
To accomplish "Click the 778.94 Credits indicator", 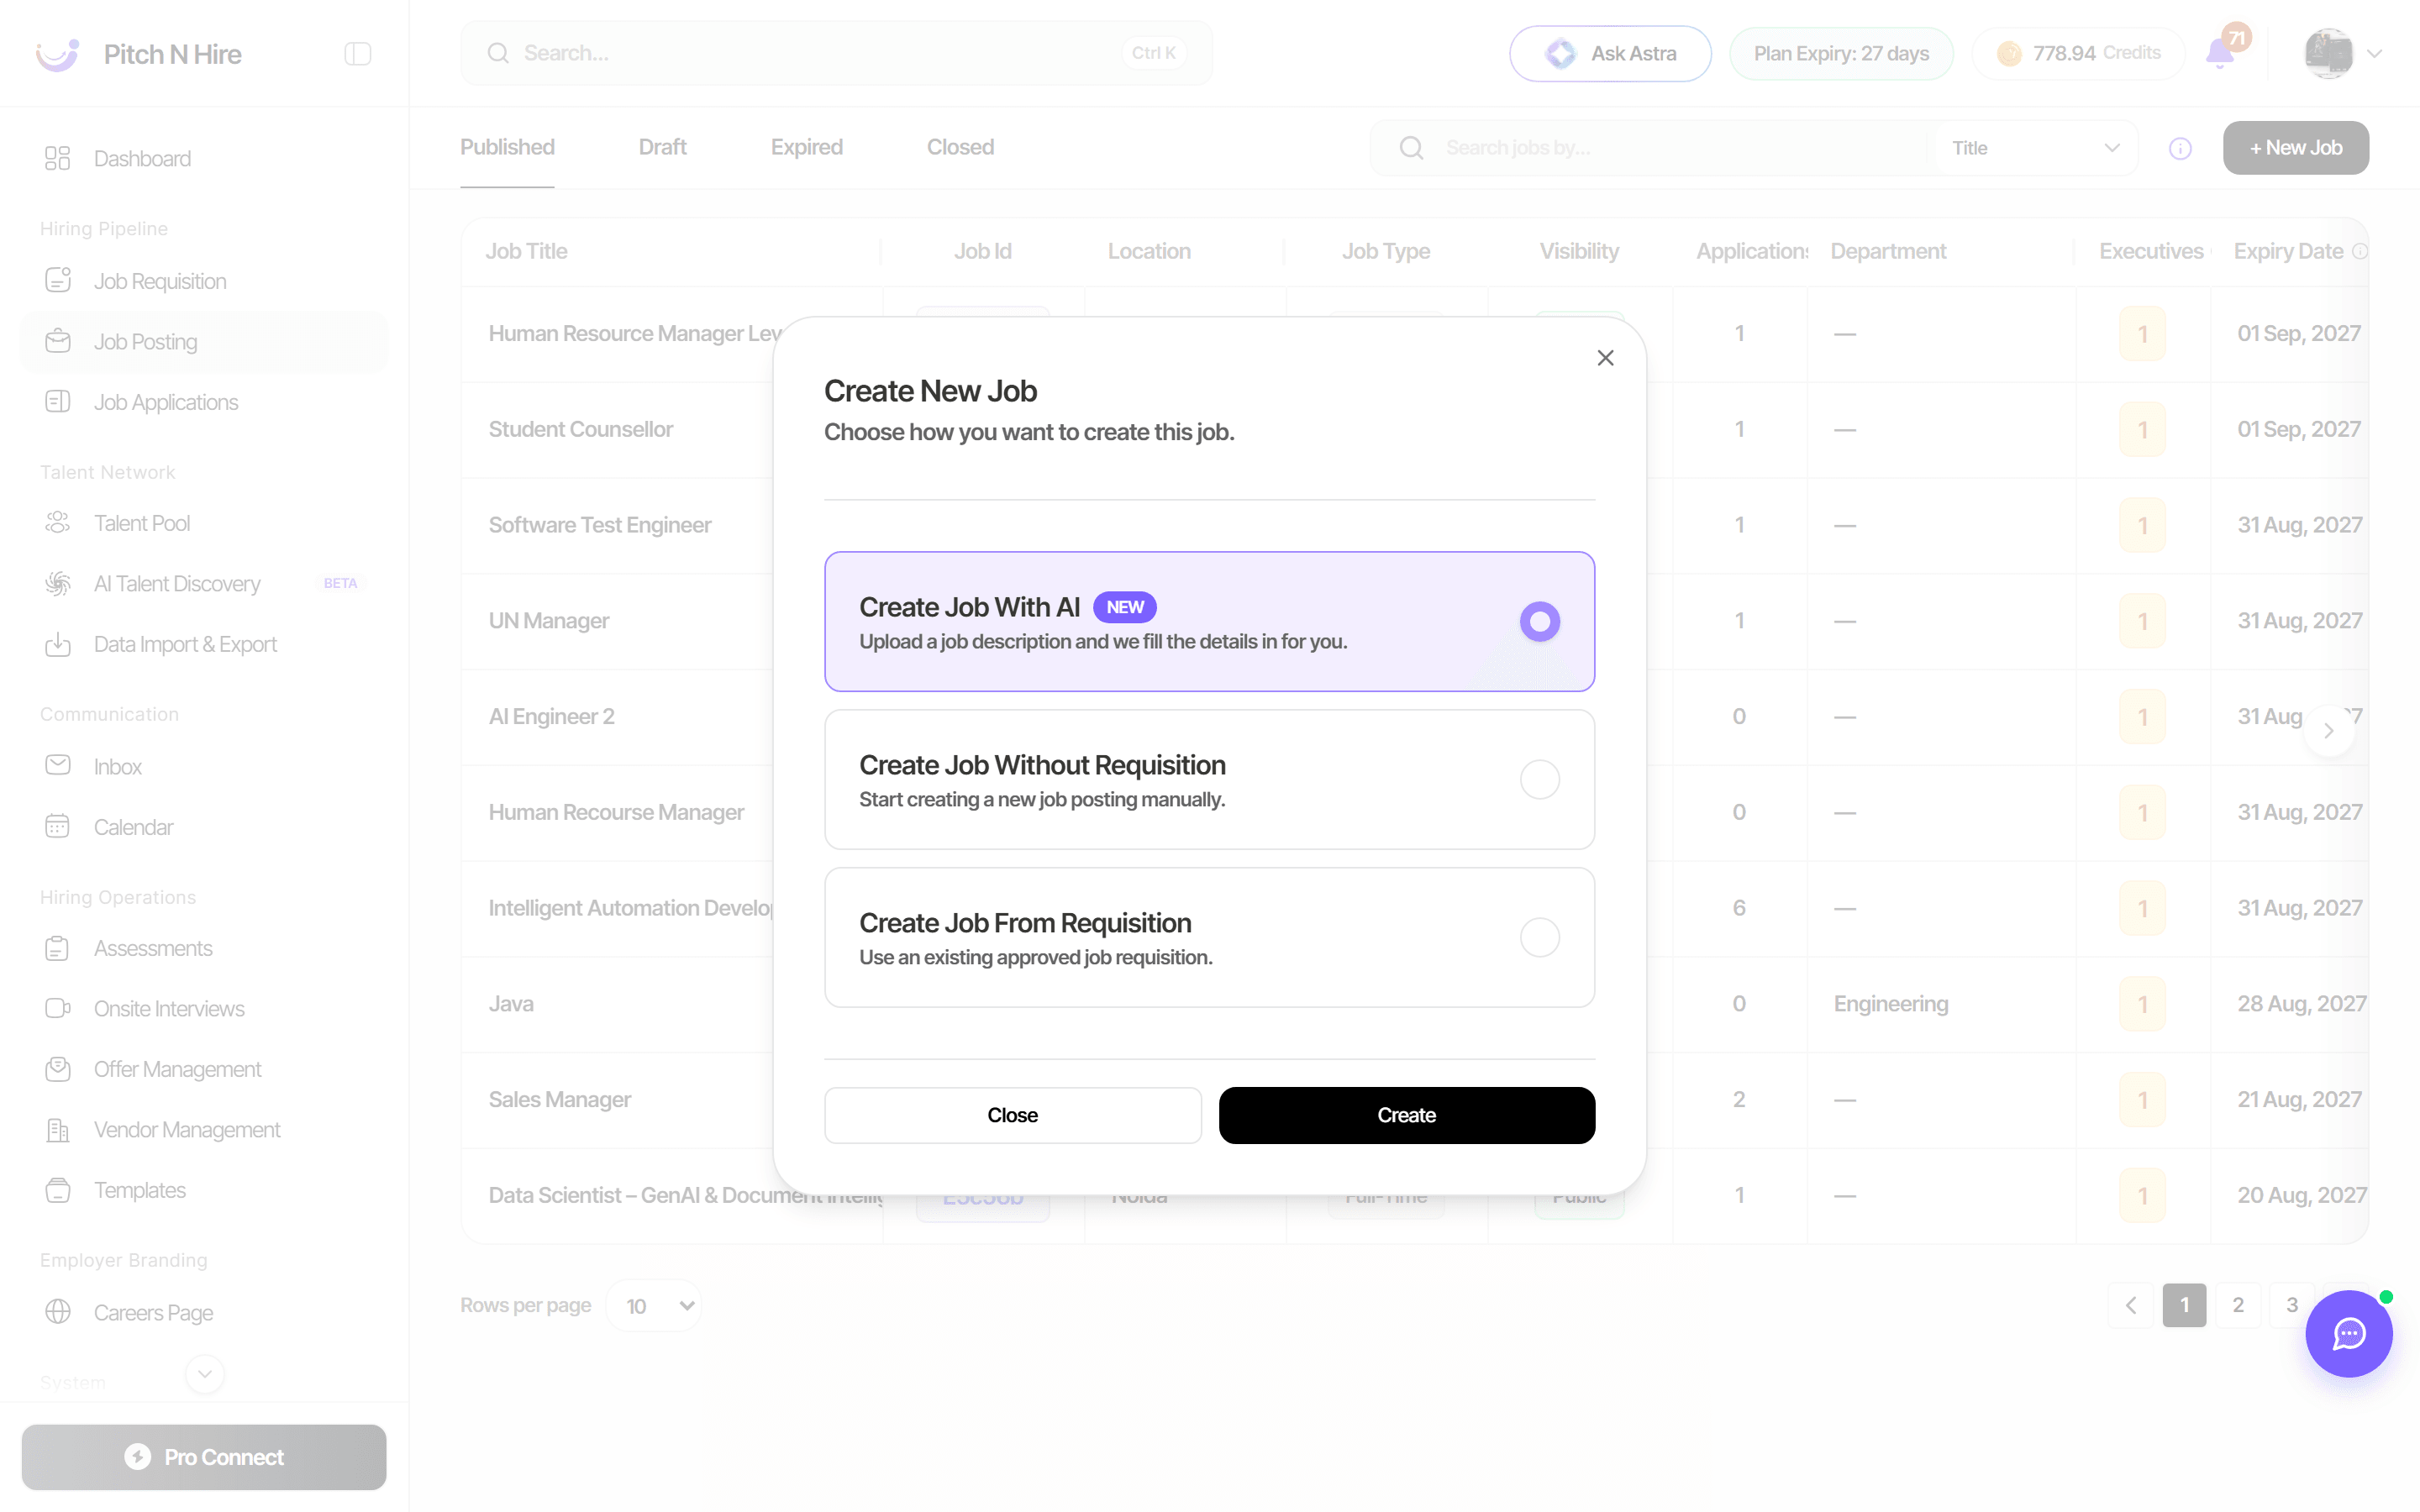I will [x=2078, y=54].
